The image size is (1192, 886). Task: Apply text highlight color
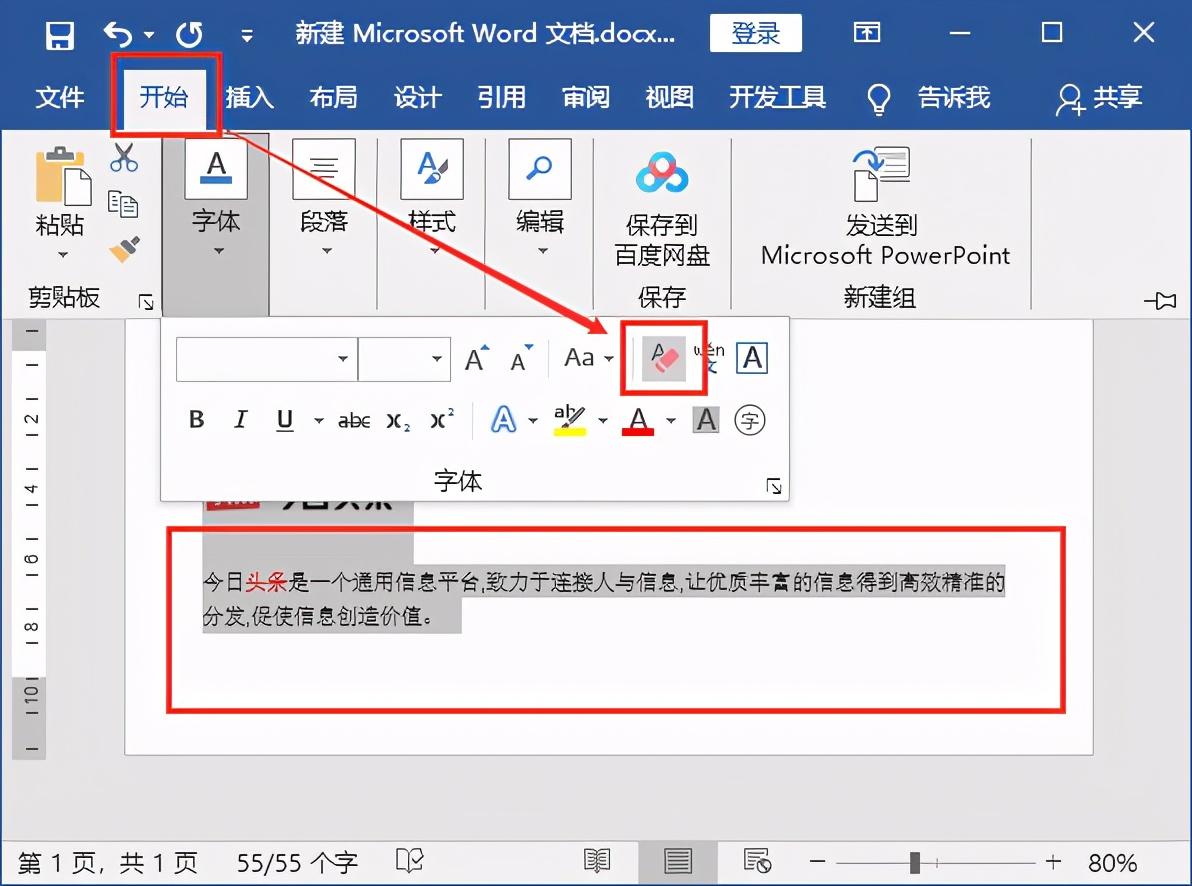pos(571,419)
